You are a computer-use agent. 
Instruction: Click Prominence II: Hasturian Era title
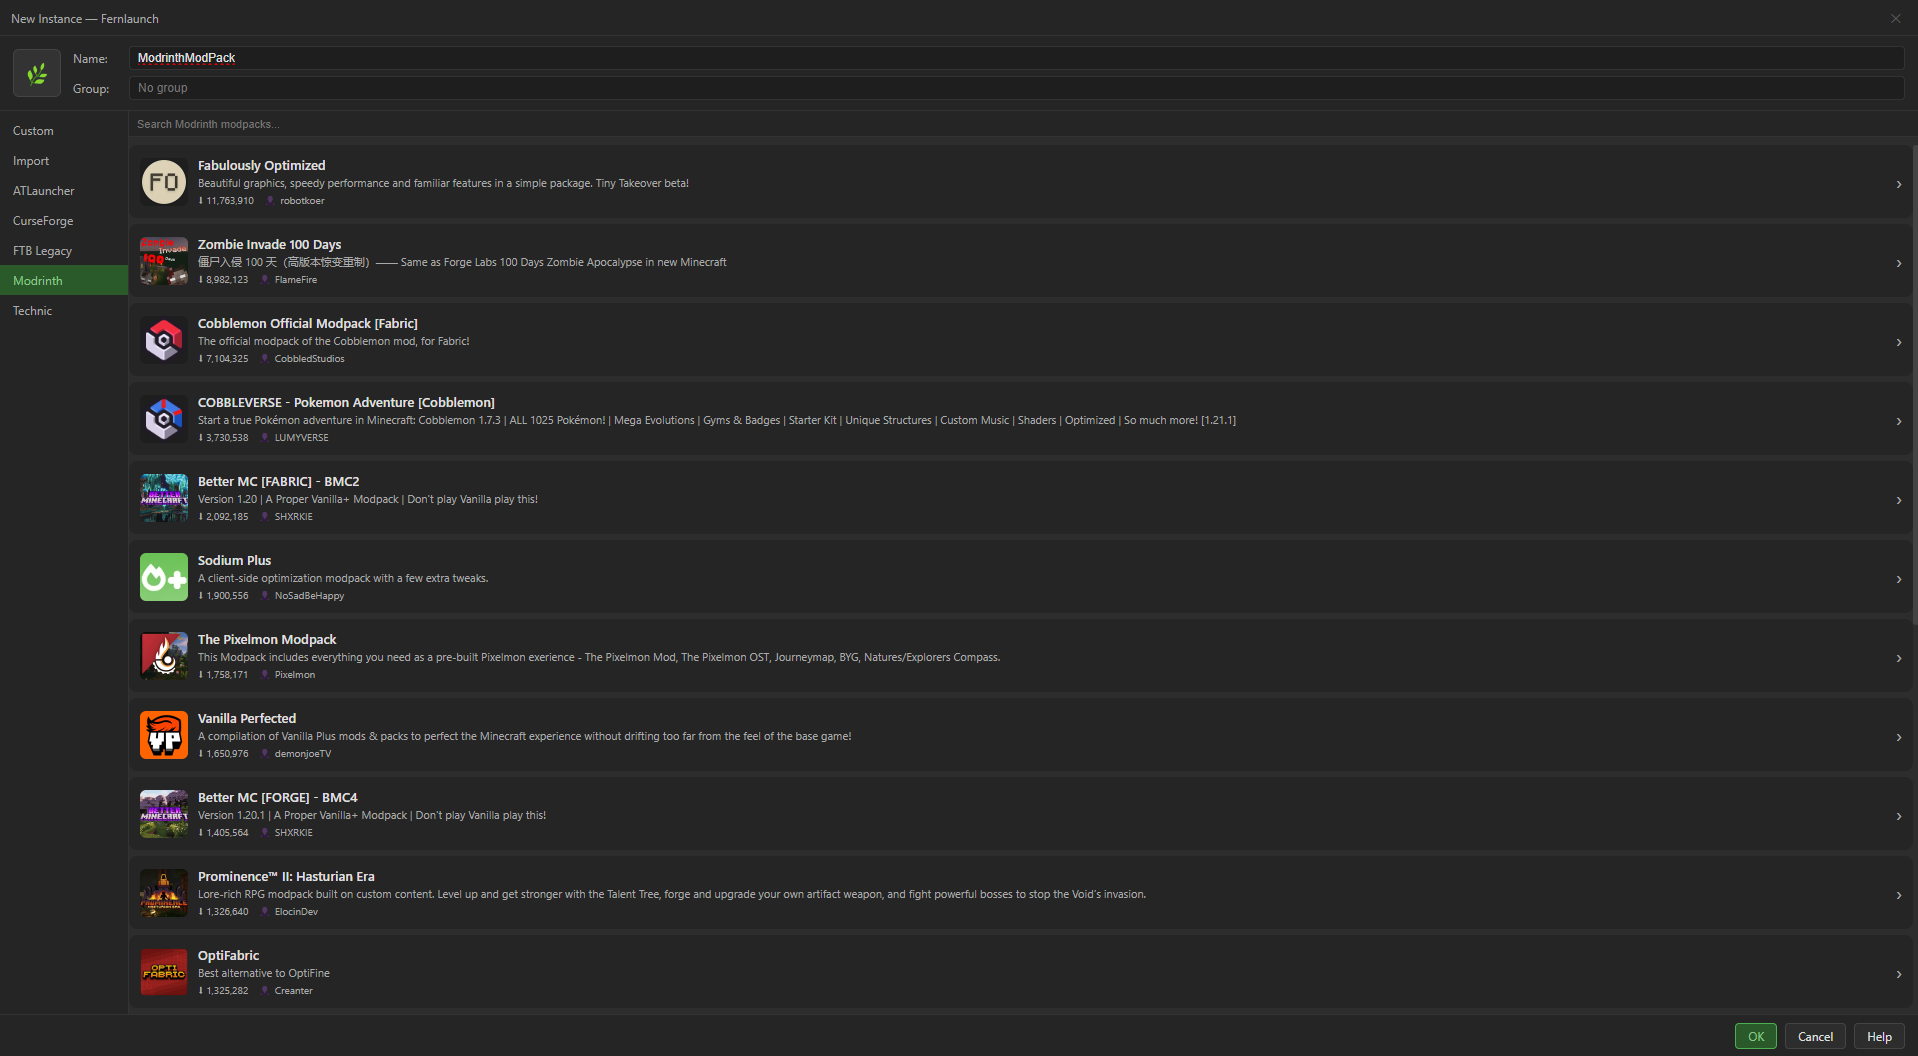[286, 877]
